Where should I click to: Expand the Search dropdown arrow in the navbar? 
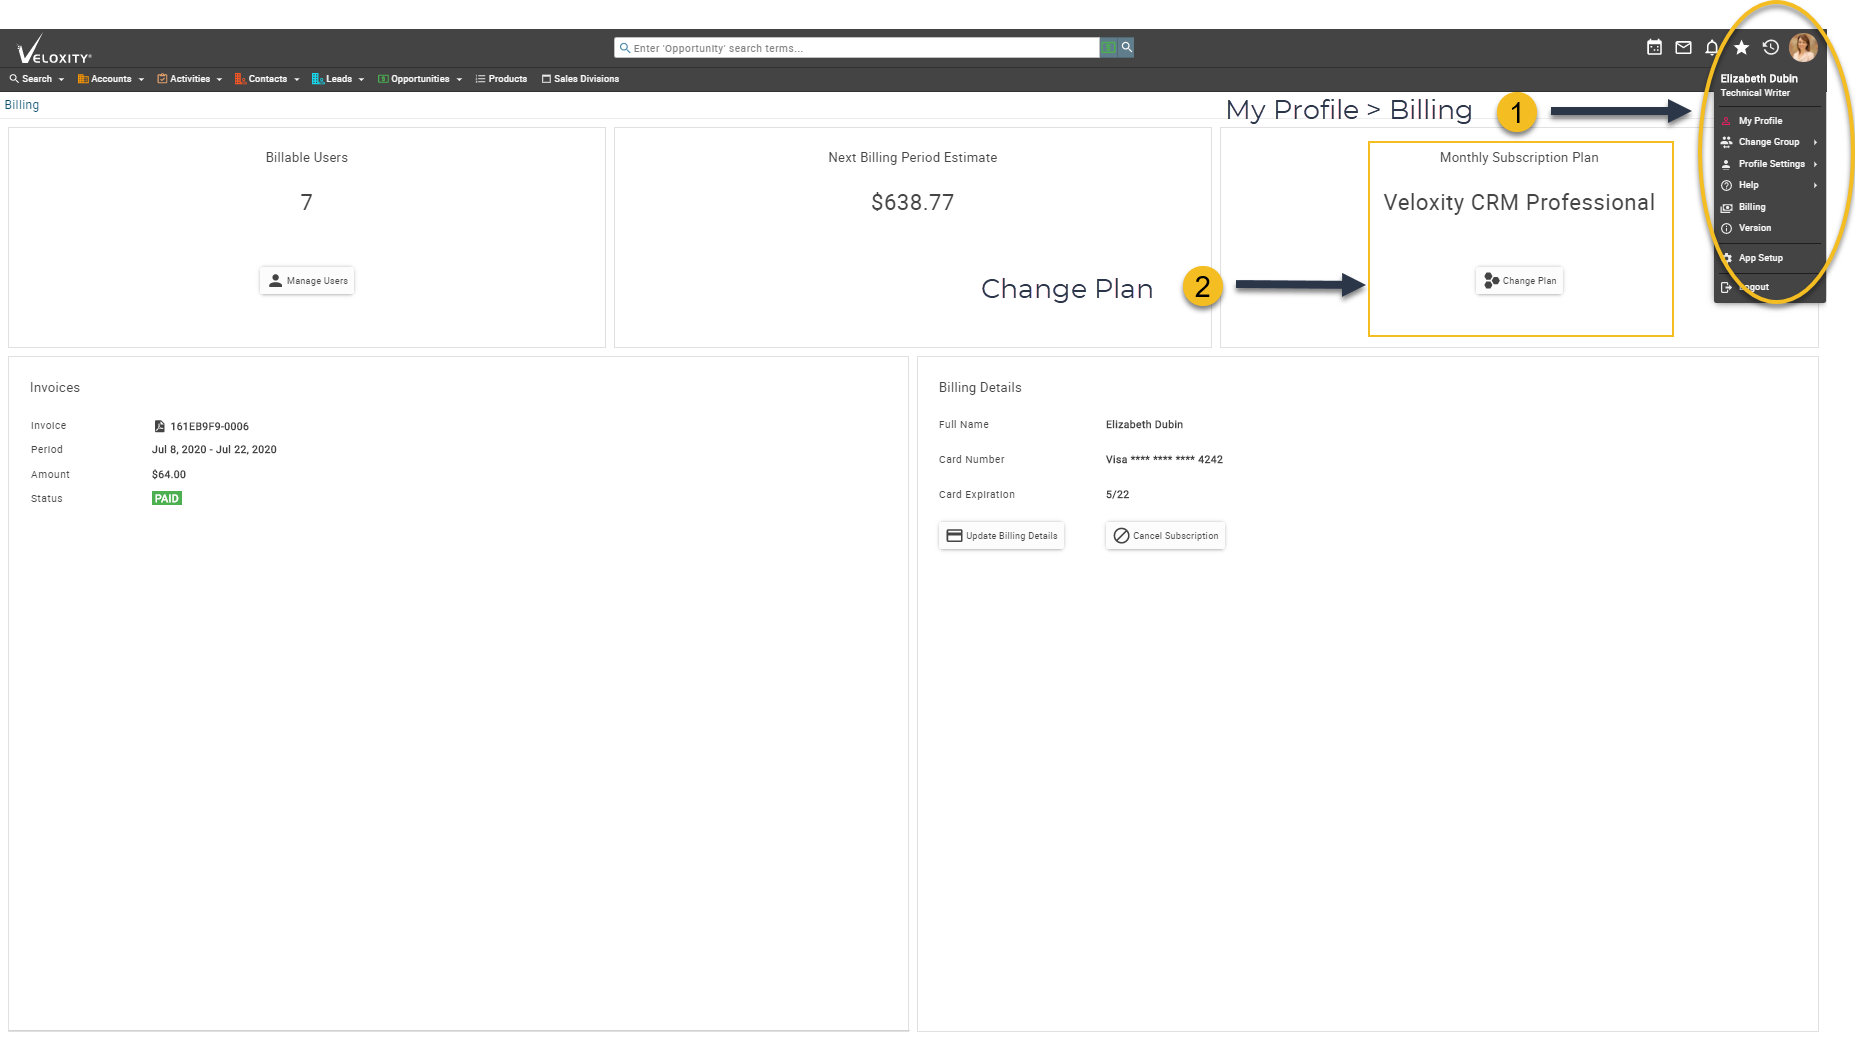[61, 80]
